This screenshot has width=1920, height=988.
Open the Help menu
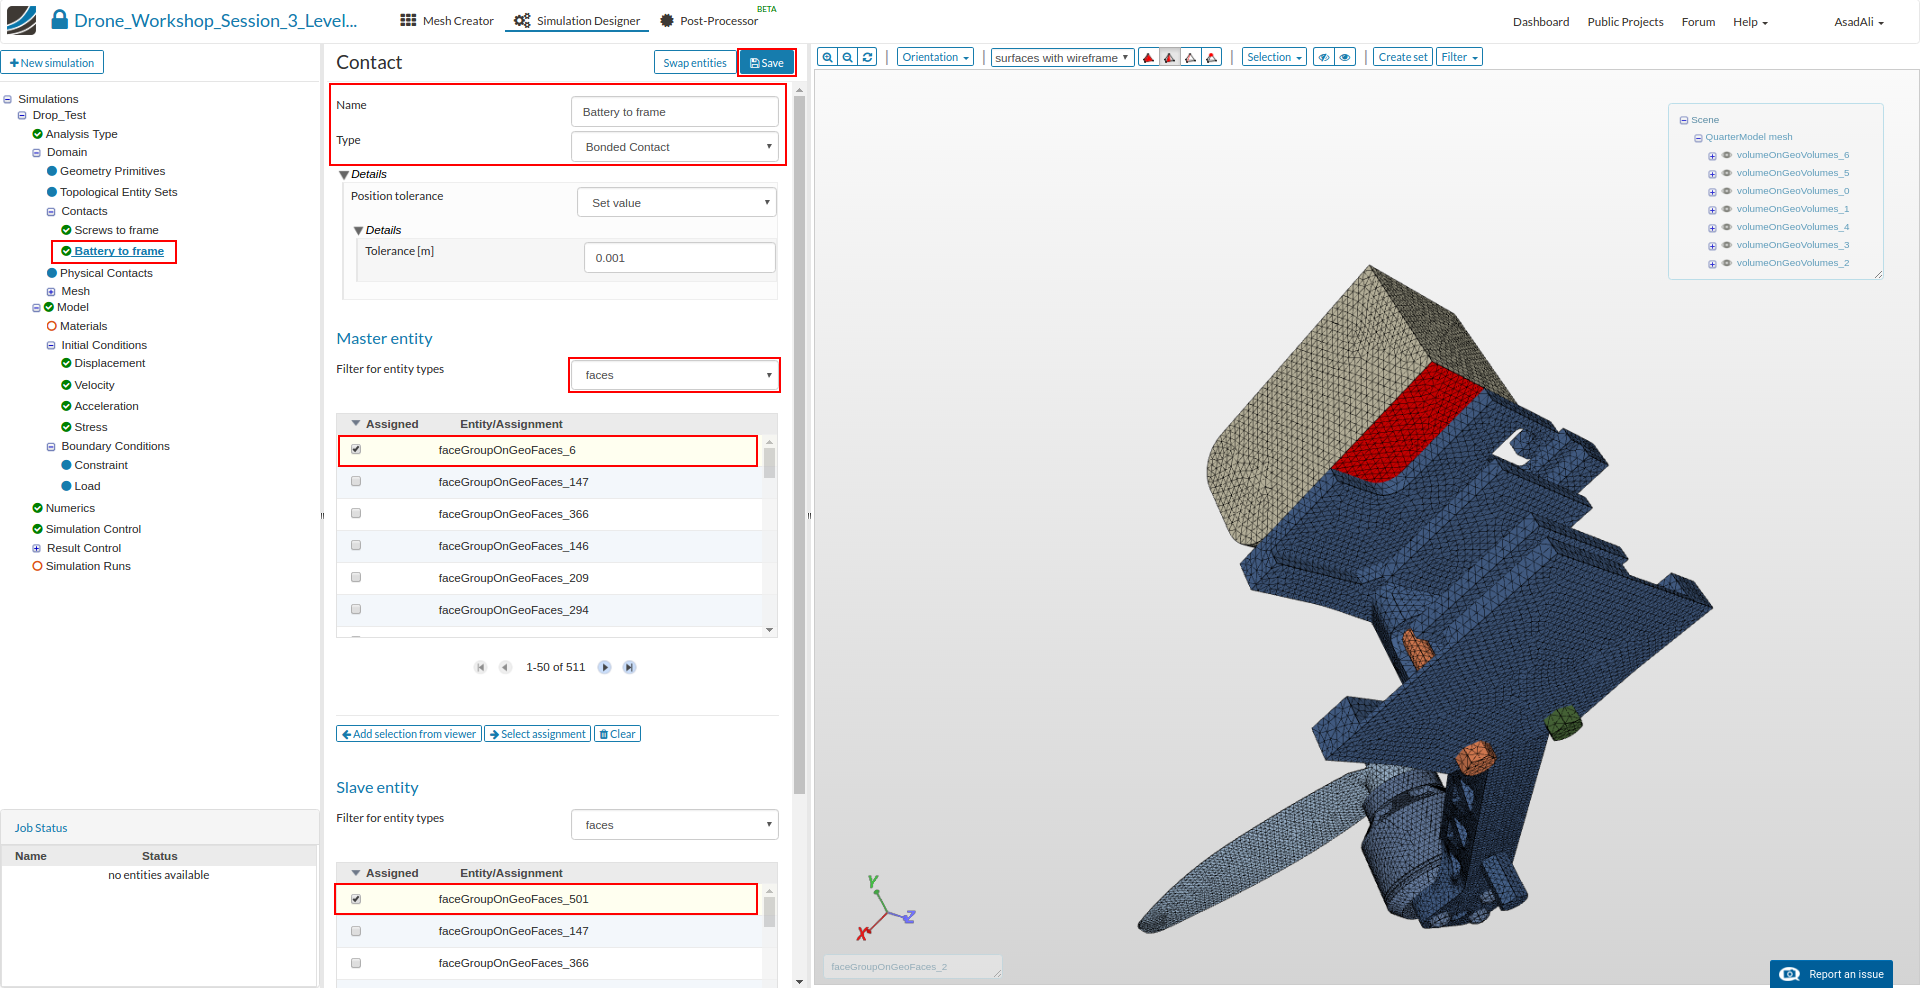pyautogui.click(x=1750, y=22)
